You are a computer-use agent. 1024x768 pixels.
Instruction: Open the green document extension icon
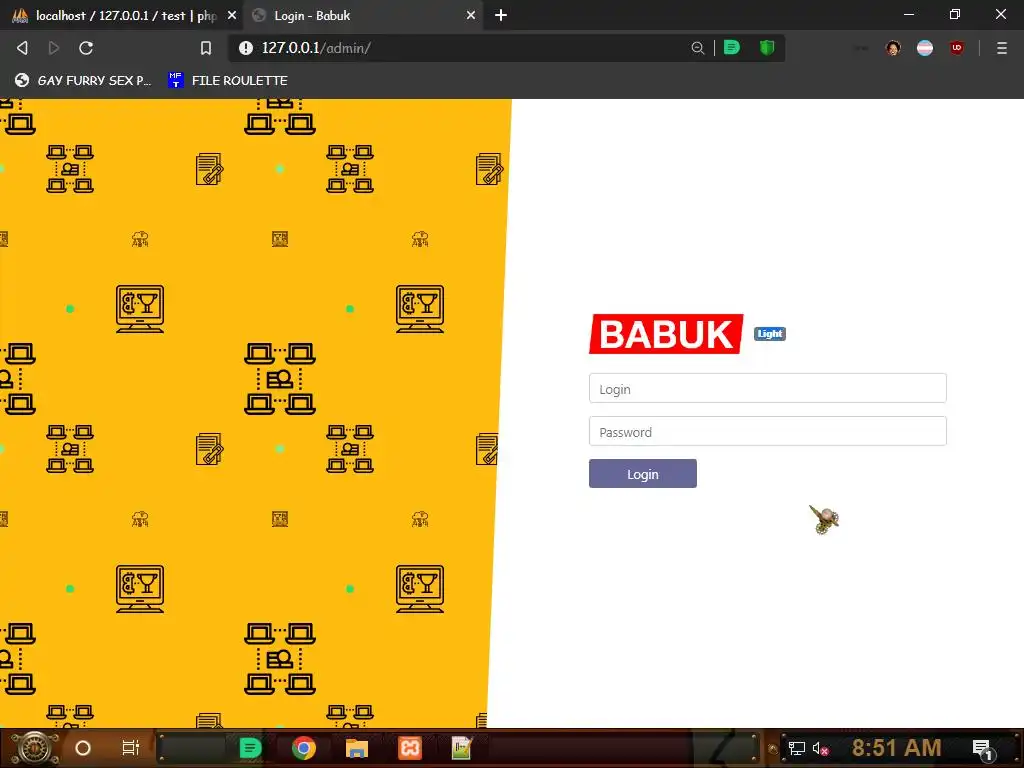(x=732, y=48)
